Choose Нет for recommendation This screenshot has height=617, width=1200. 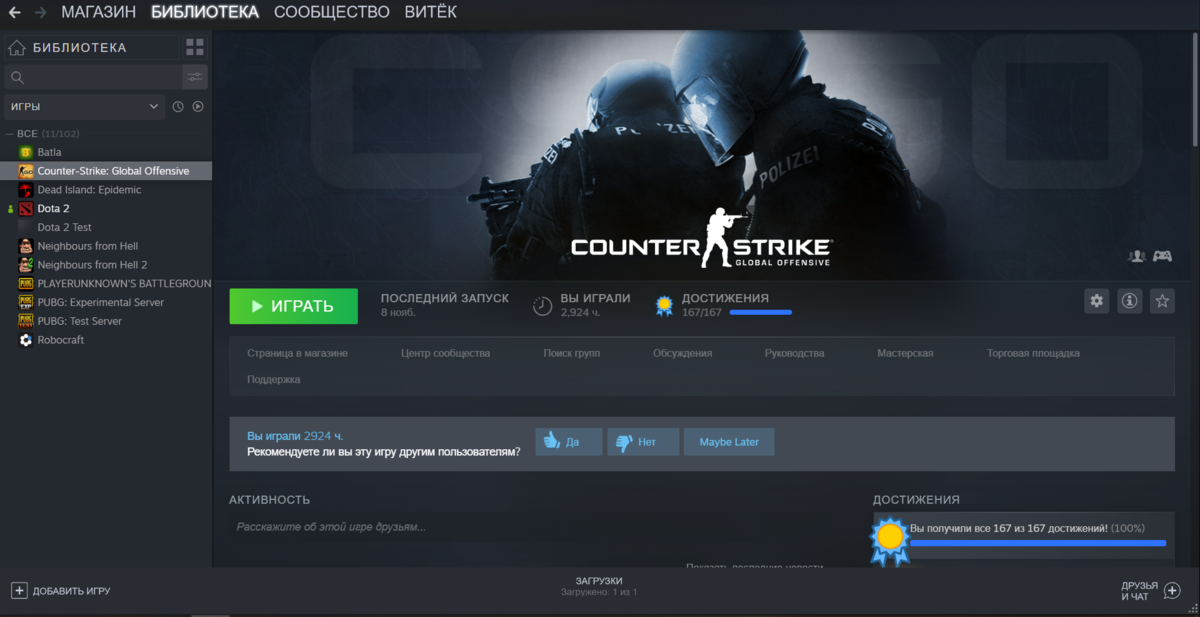point(643,442)
